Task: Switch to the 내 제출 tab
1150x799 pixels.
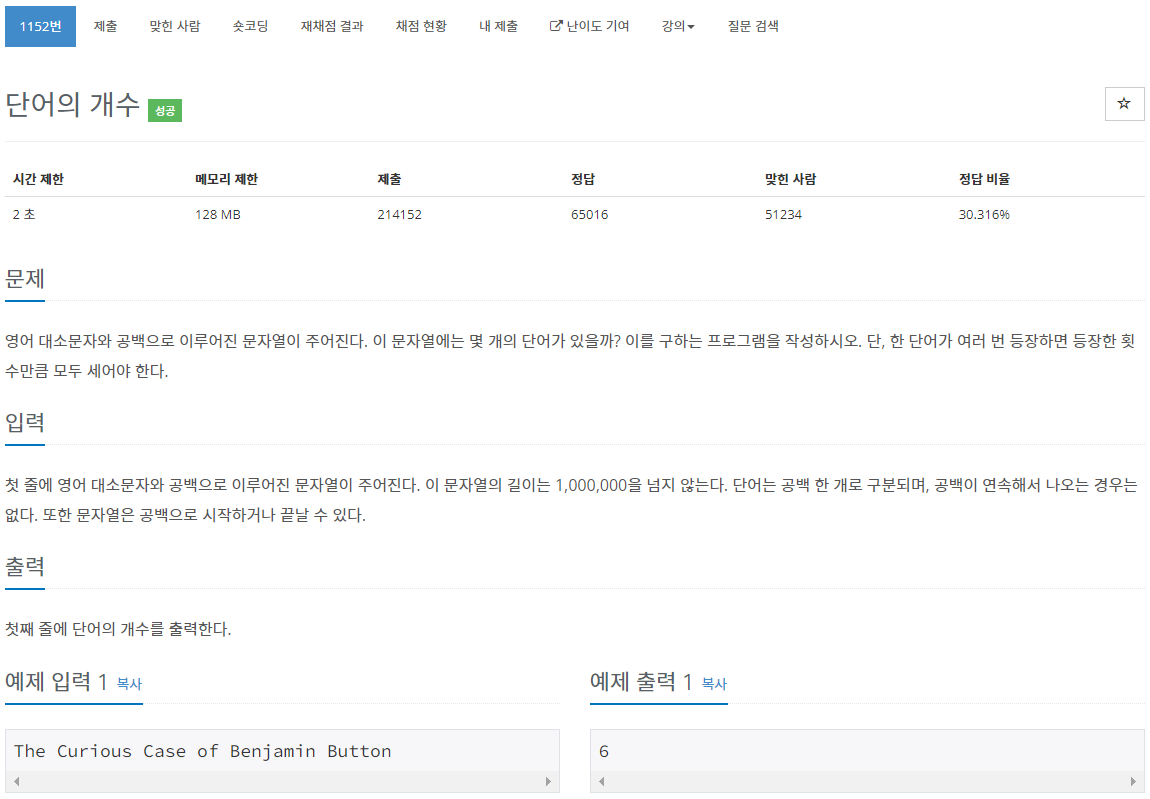Action: 498,26
